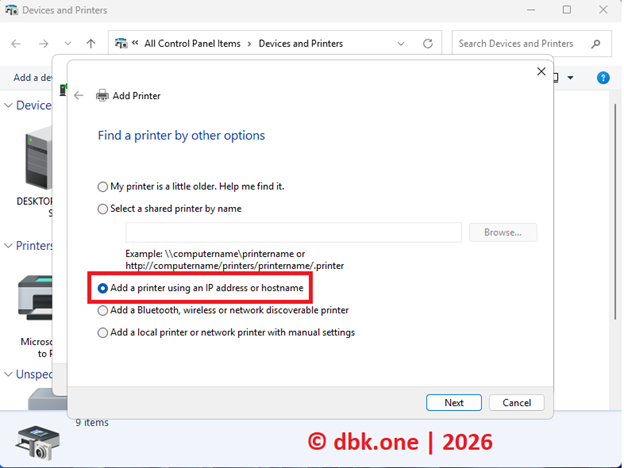Click 'Add a device' toolbar command
This screenshot has height=468, width=624.
coord(32,77)
